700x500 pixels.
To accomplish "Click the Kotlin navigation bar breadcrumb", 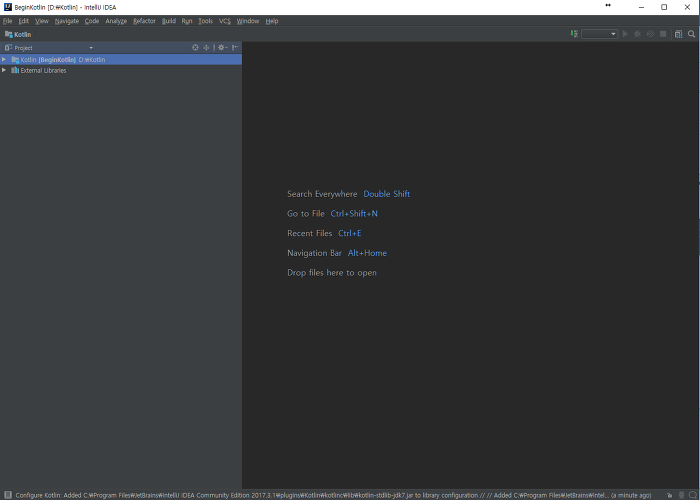I will [x=18, y=34].
